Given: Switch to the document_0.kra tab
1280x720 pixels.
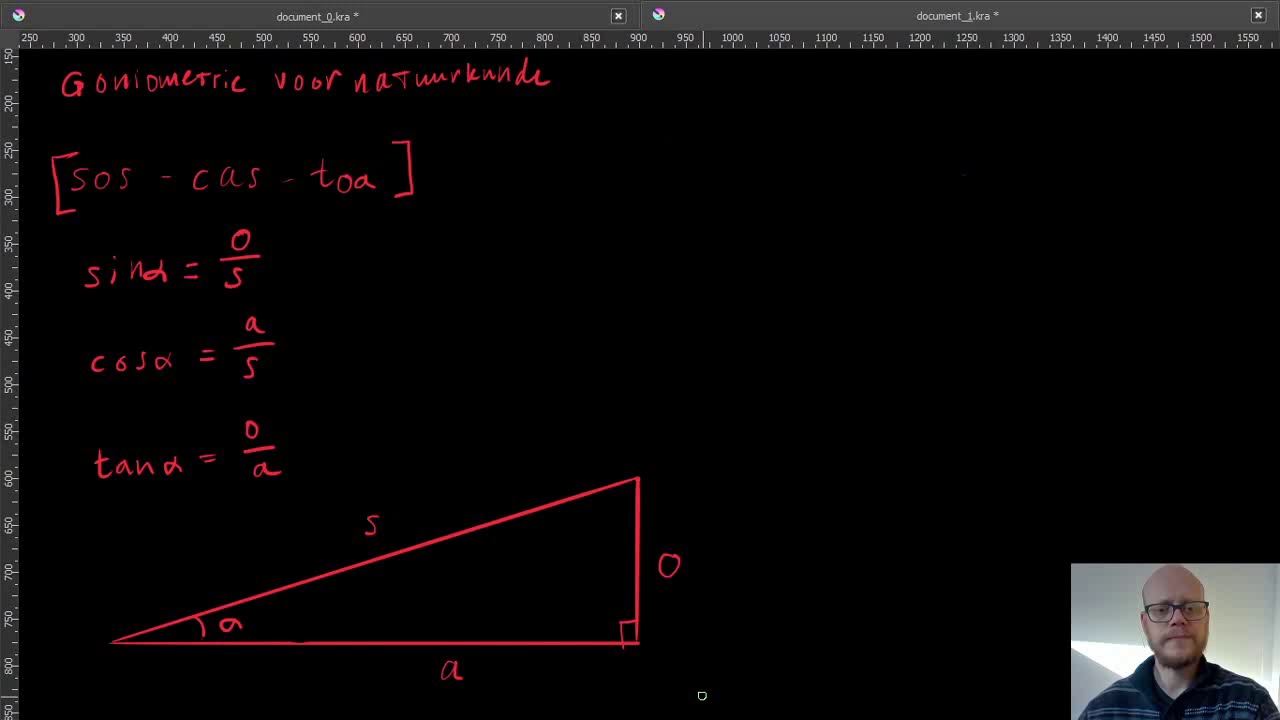Looking at the screenshot, I should coord(317,16).
